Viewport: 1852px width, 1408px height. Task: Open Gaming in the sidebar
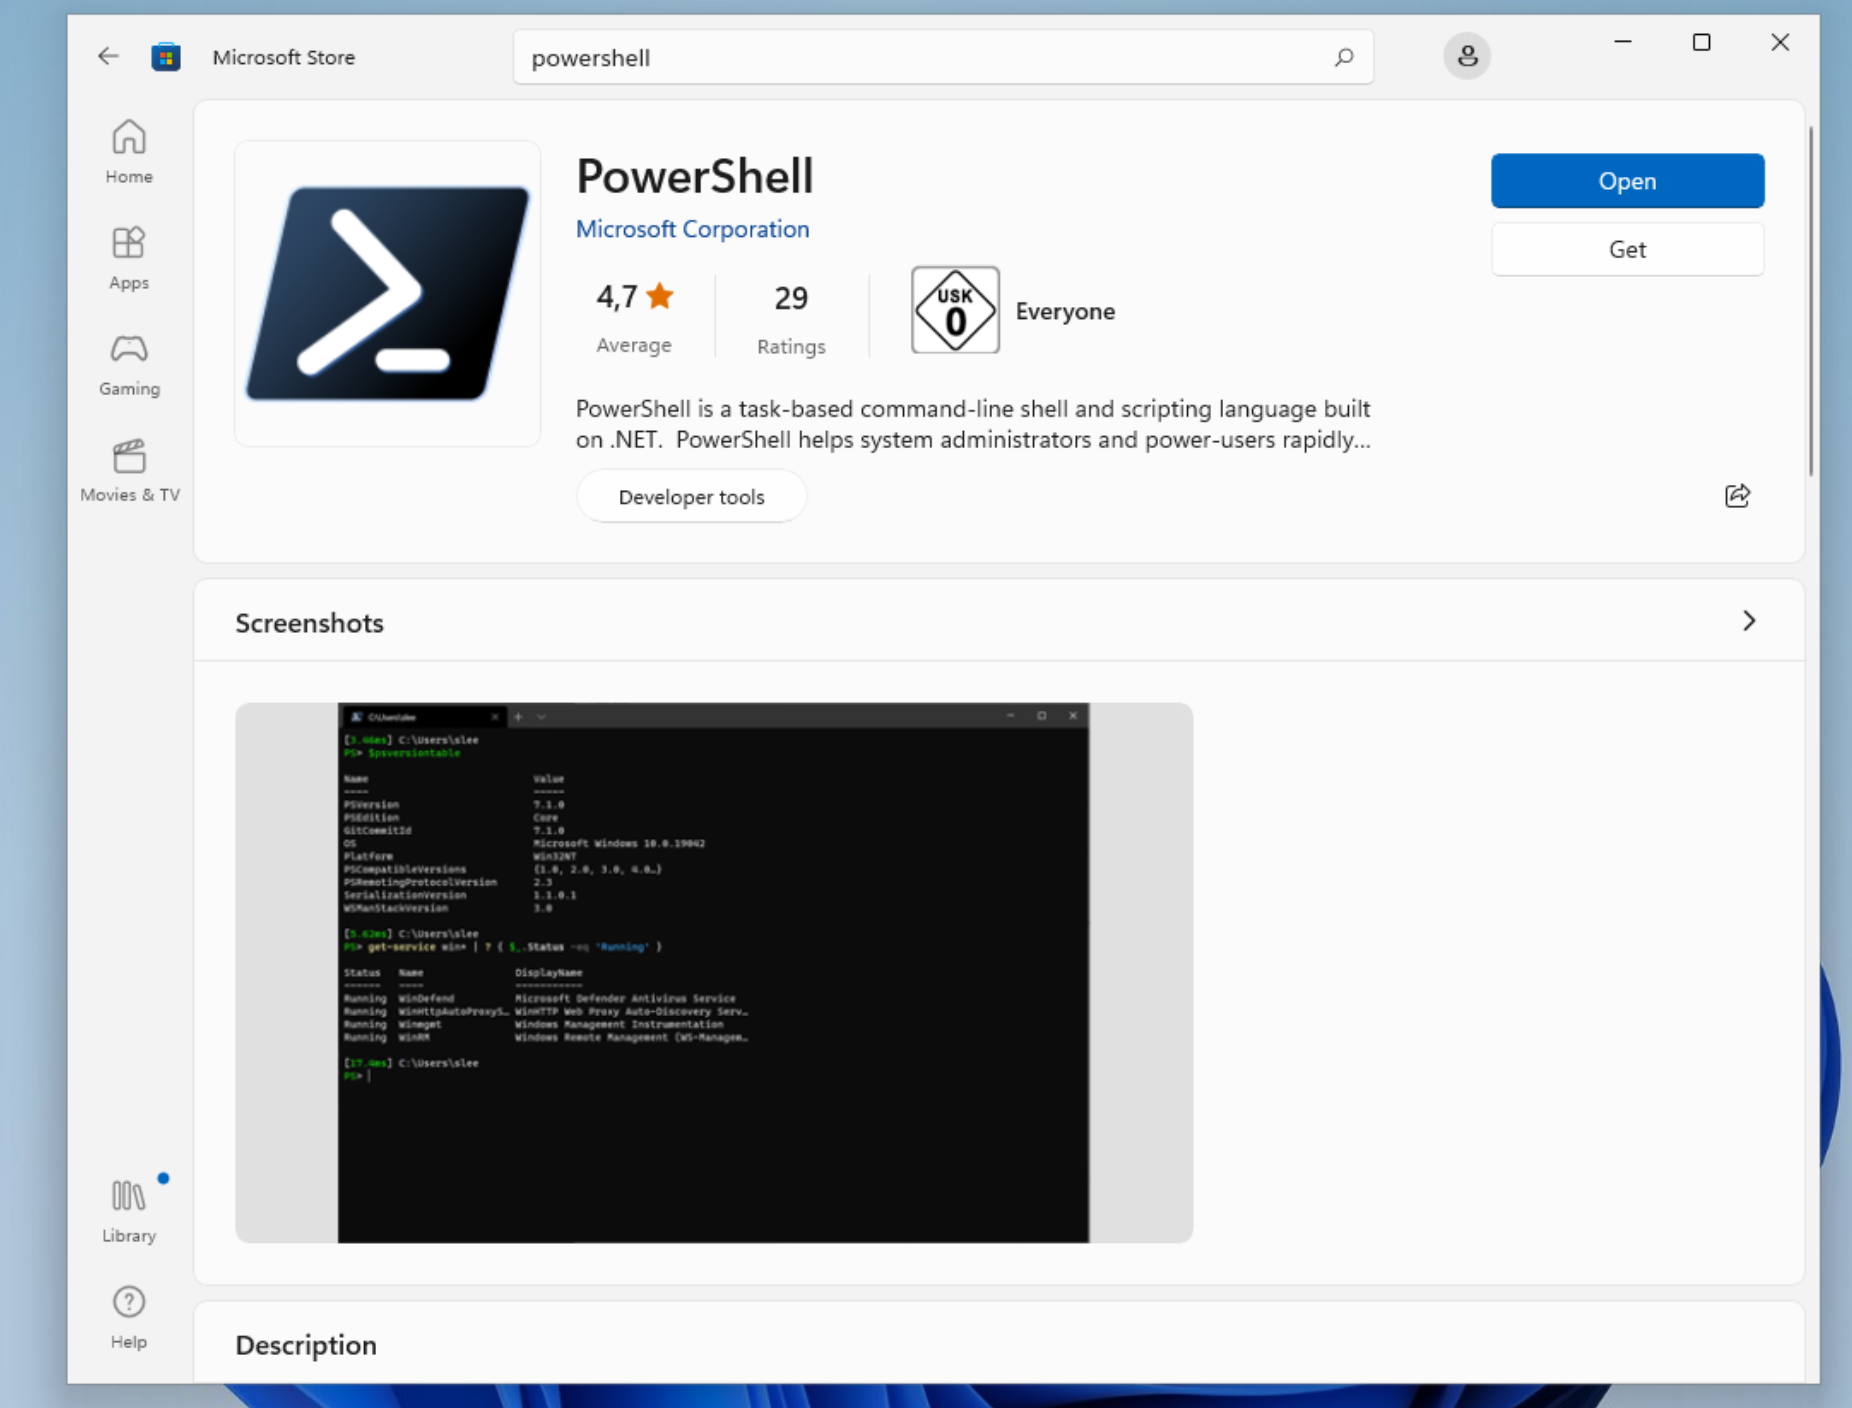(x=129, y=365)
